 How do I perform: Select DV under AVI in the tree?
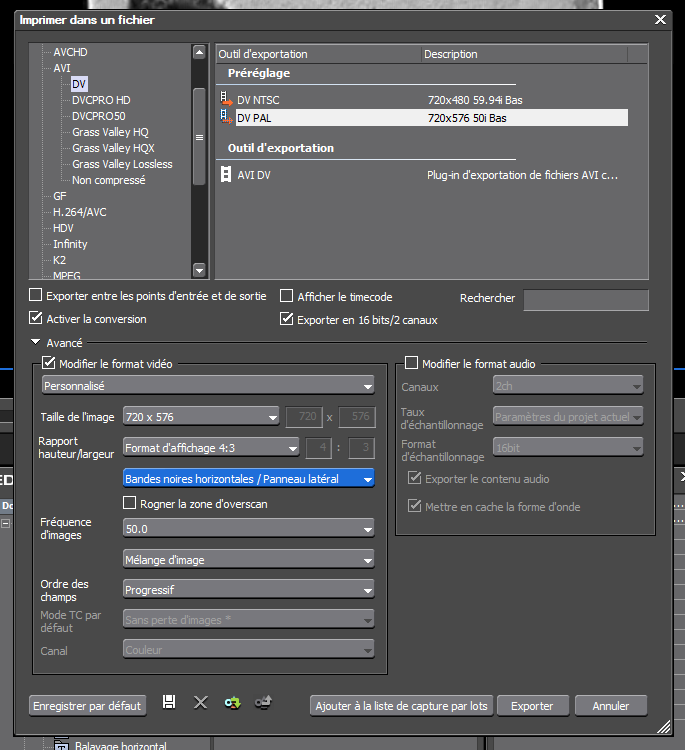coord(79,84)
